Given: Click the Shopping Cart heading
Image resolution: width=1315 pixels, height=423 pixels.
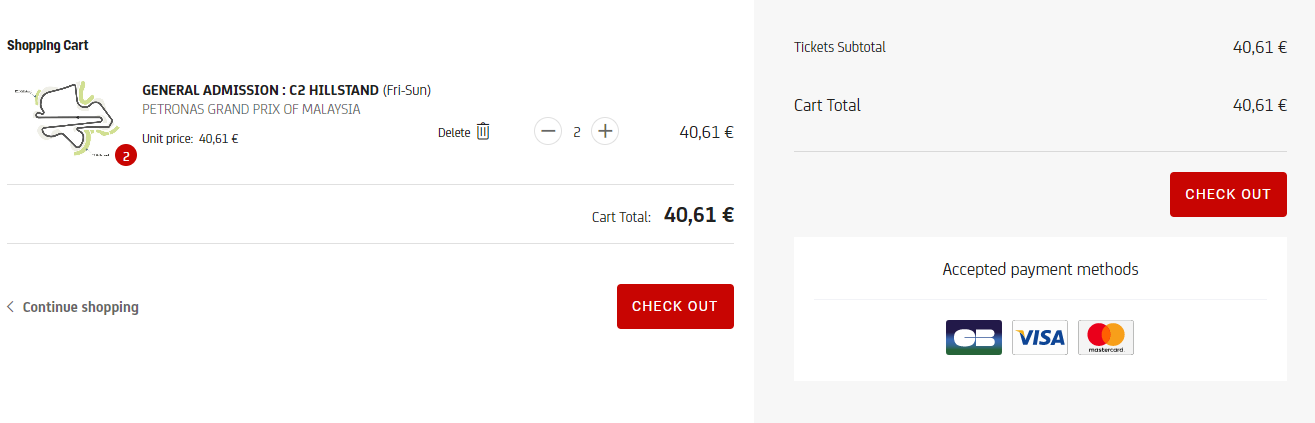Looking at the screenshot, I should (48, 45).
